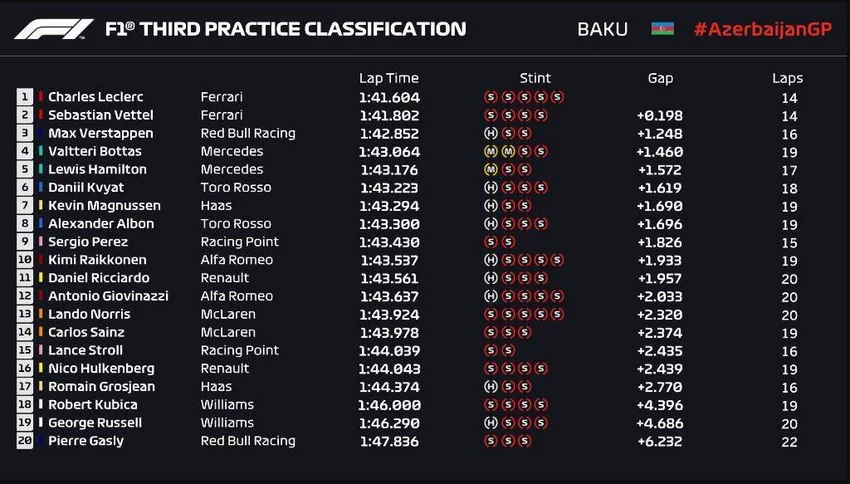Select the BAKU location label
This screenshot has width=850, height=484.
coord(603,29)
